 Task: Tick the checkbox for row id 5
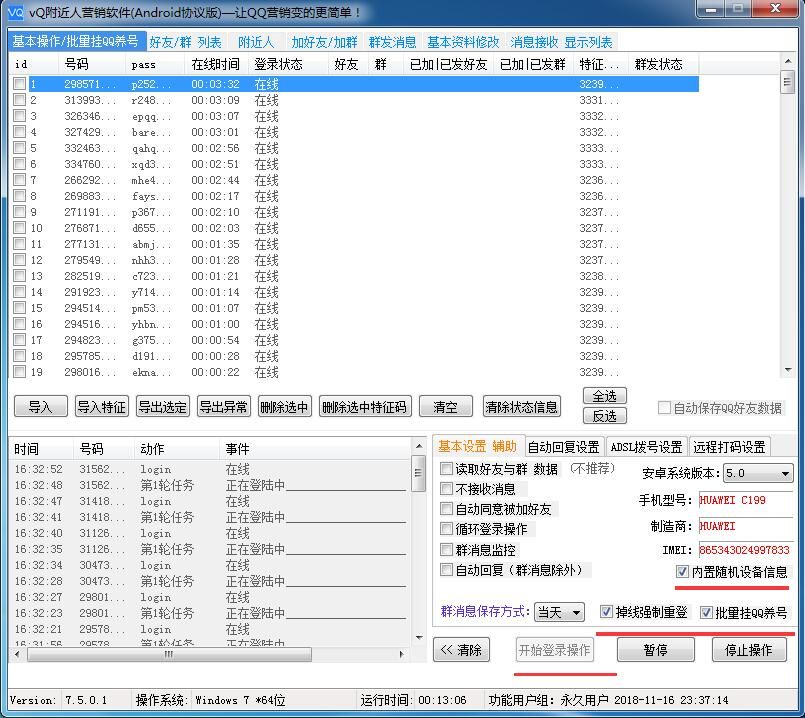pos(20,148)
